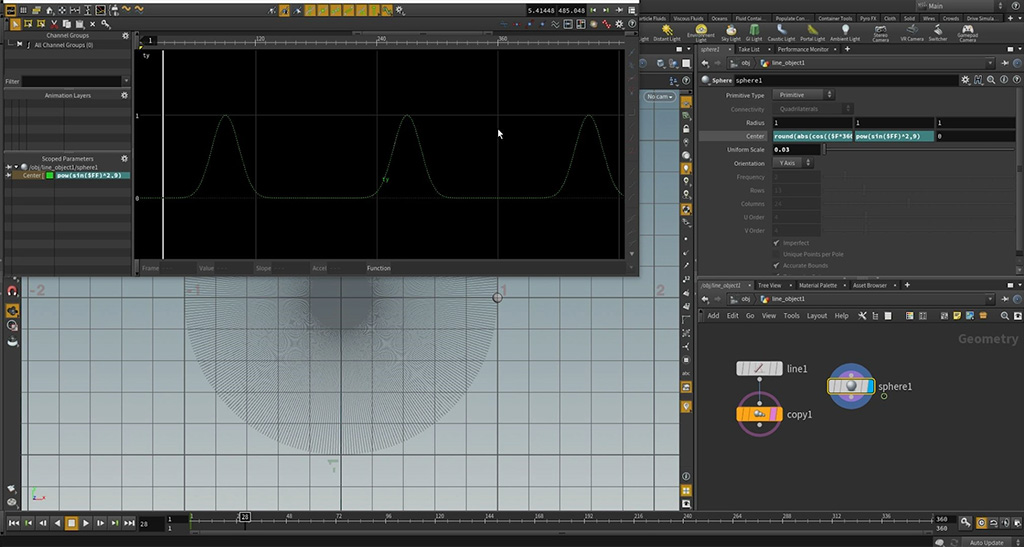This screenshot has height=547, width=1024.
Task: Click the Gamepad Camera shelf icon
Action: [x=967, y=31]
